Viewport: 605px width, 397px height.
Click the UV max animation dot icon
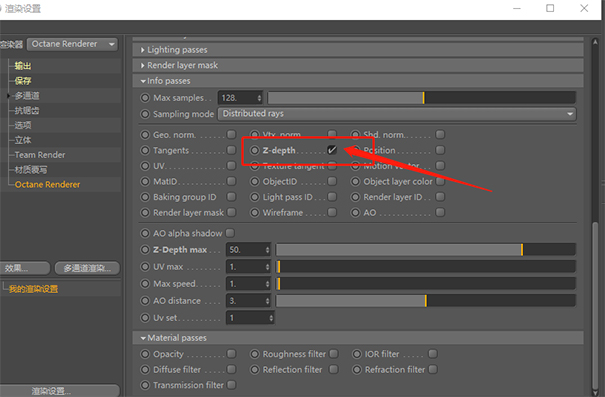pyautogui.click(x=145, y=267)
